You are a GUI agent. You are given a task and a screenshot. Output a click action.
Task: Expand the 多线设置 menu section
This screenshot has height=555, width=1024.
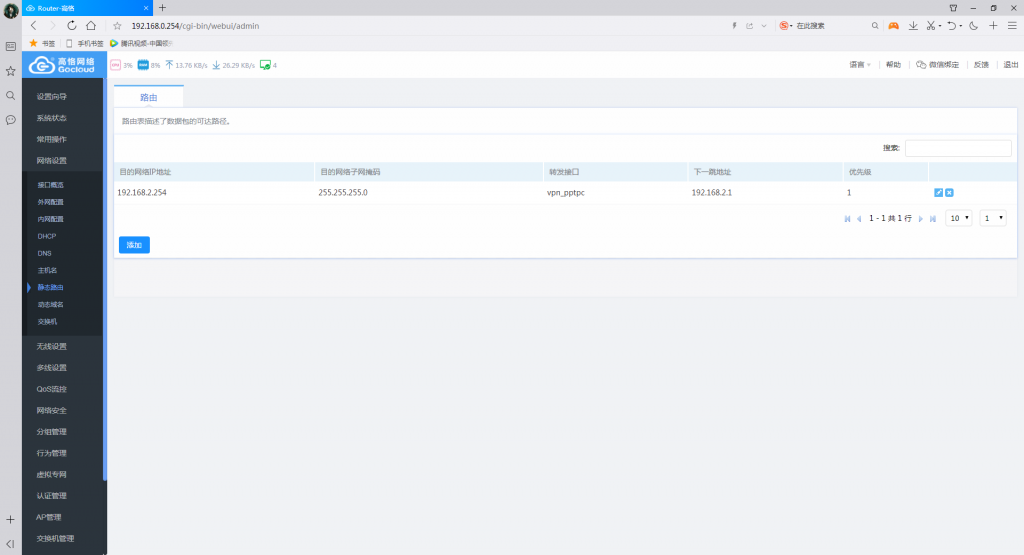(x=52, y=368)
